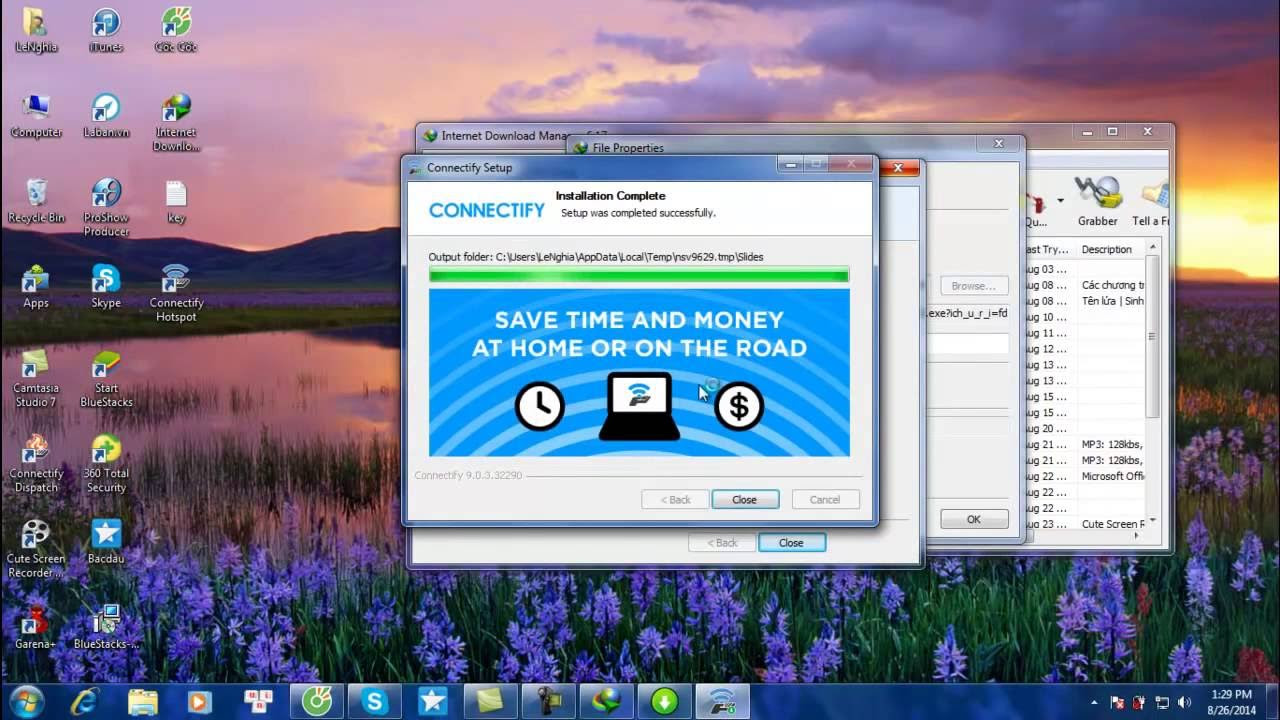This screenshot has width=1280, height=720.
Task: Click the Cancel button in Connectify Setup
Action: (x=825, y=499)
